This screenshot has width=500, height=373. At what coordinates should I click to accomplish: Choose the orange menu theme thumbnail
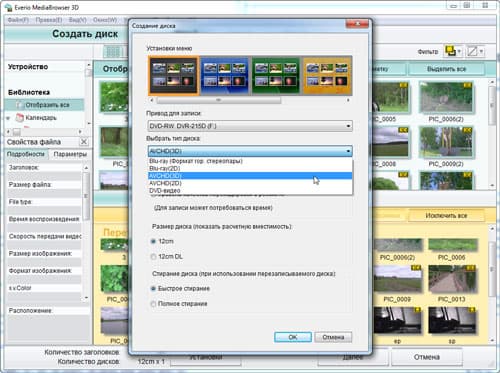[x=327, y=76]
